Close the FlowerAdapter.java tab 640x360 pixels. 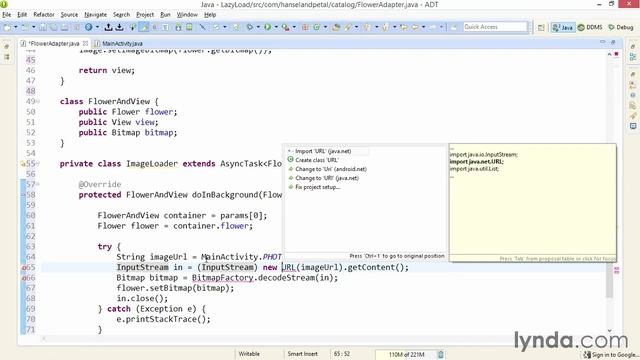click(85, 43)
